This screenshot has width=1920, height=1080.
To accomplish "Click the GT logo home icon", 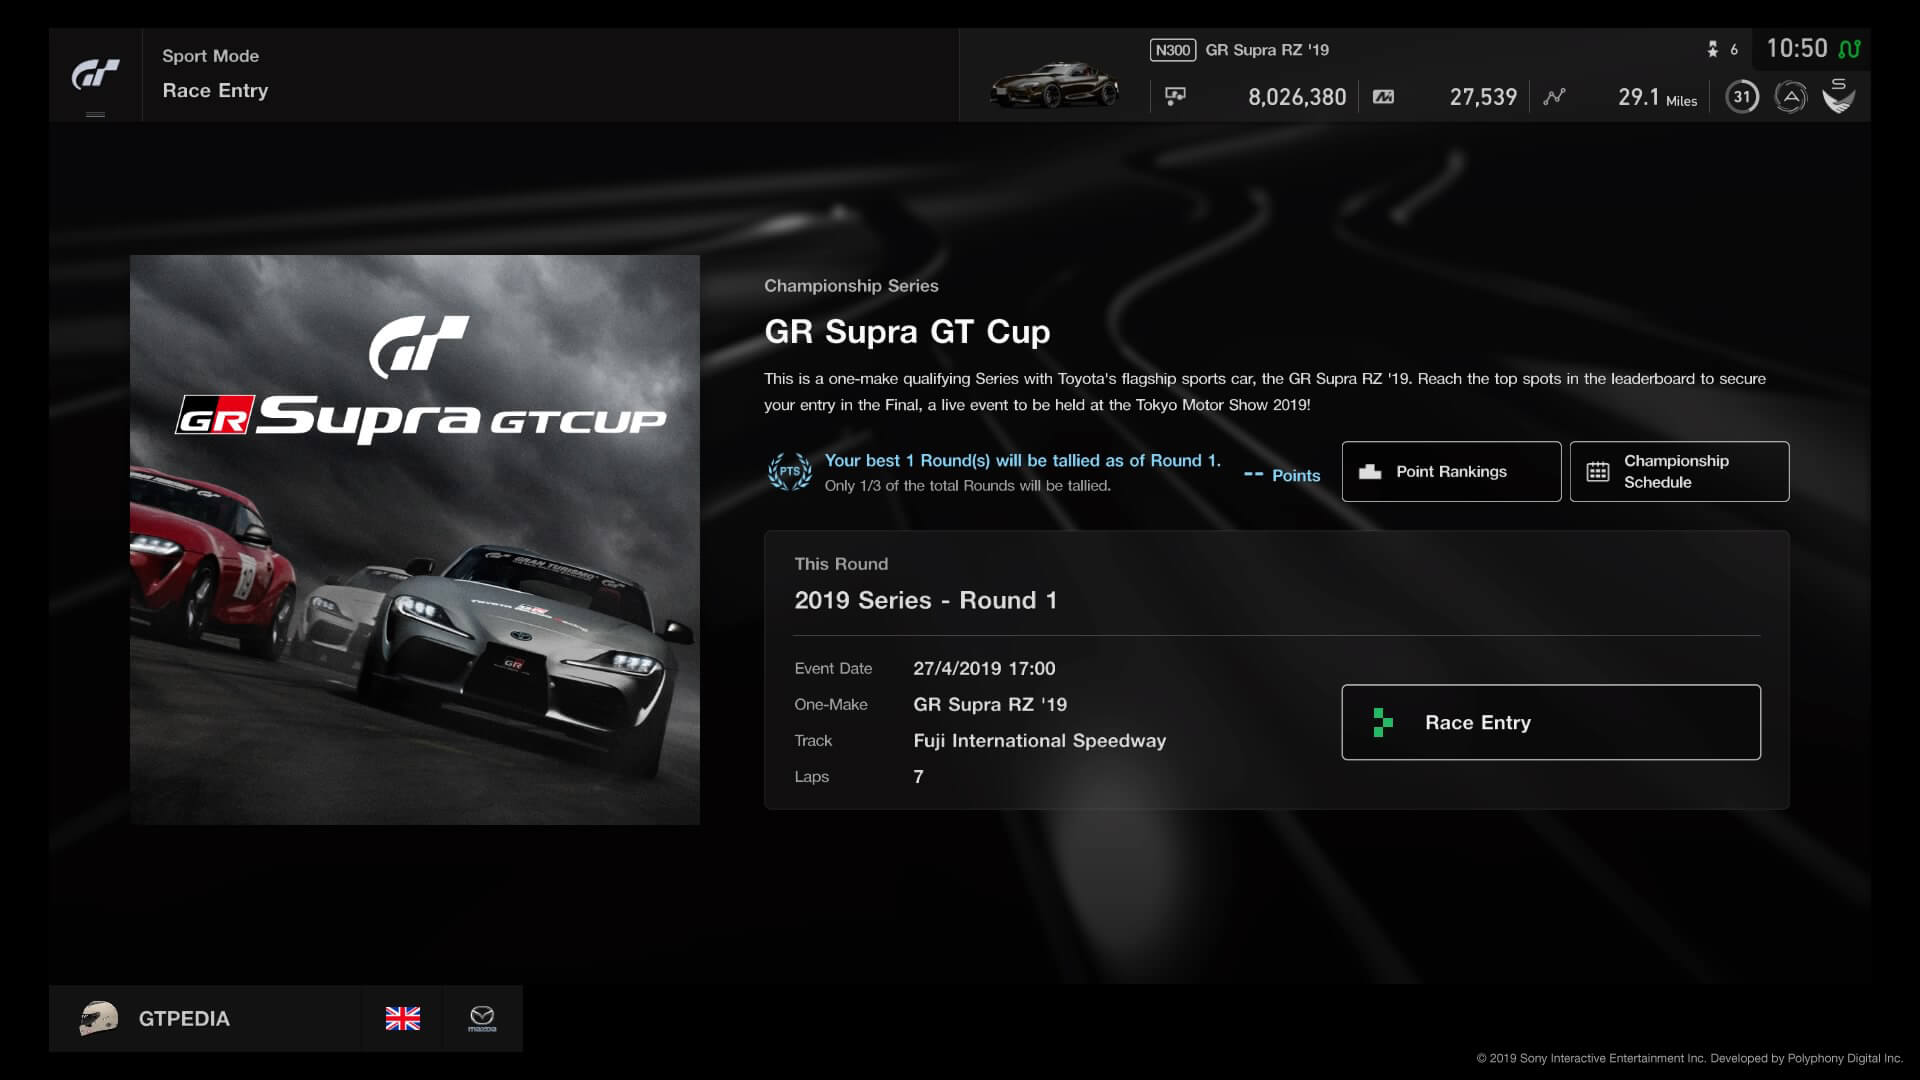I will (95, 75).
